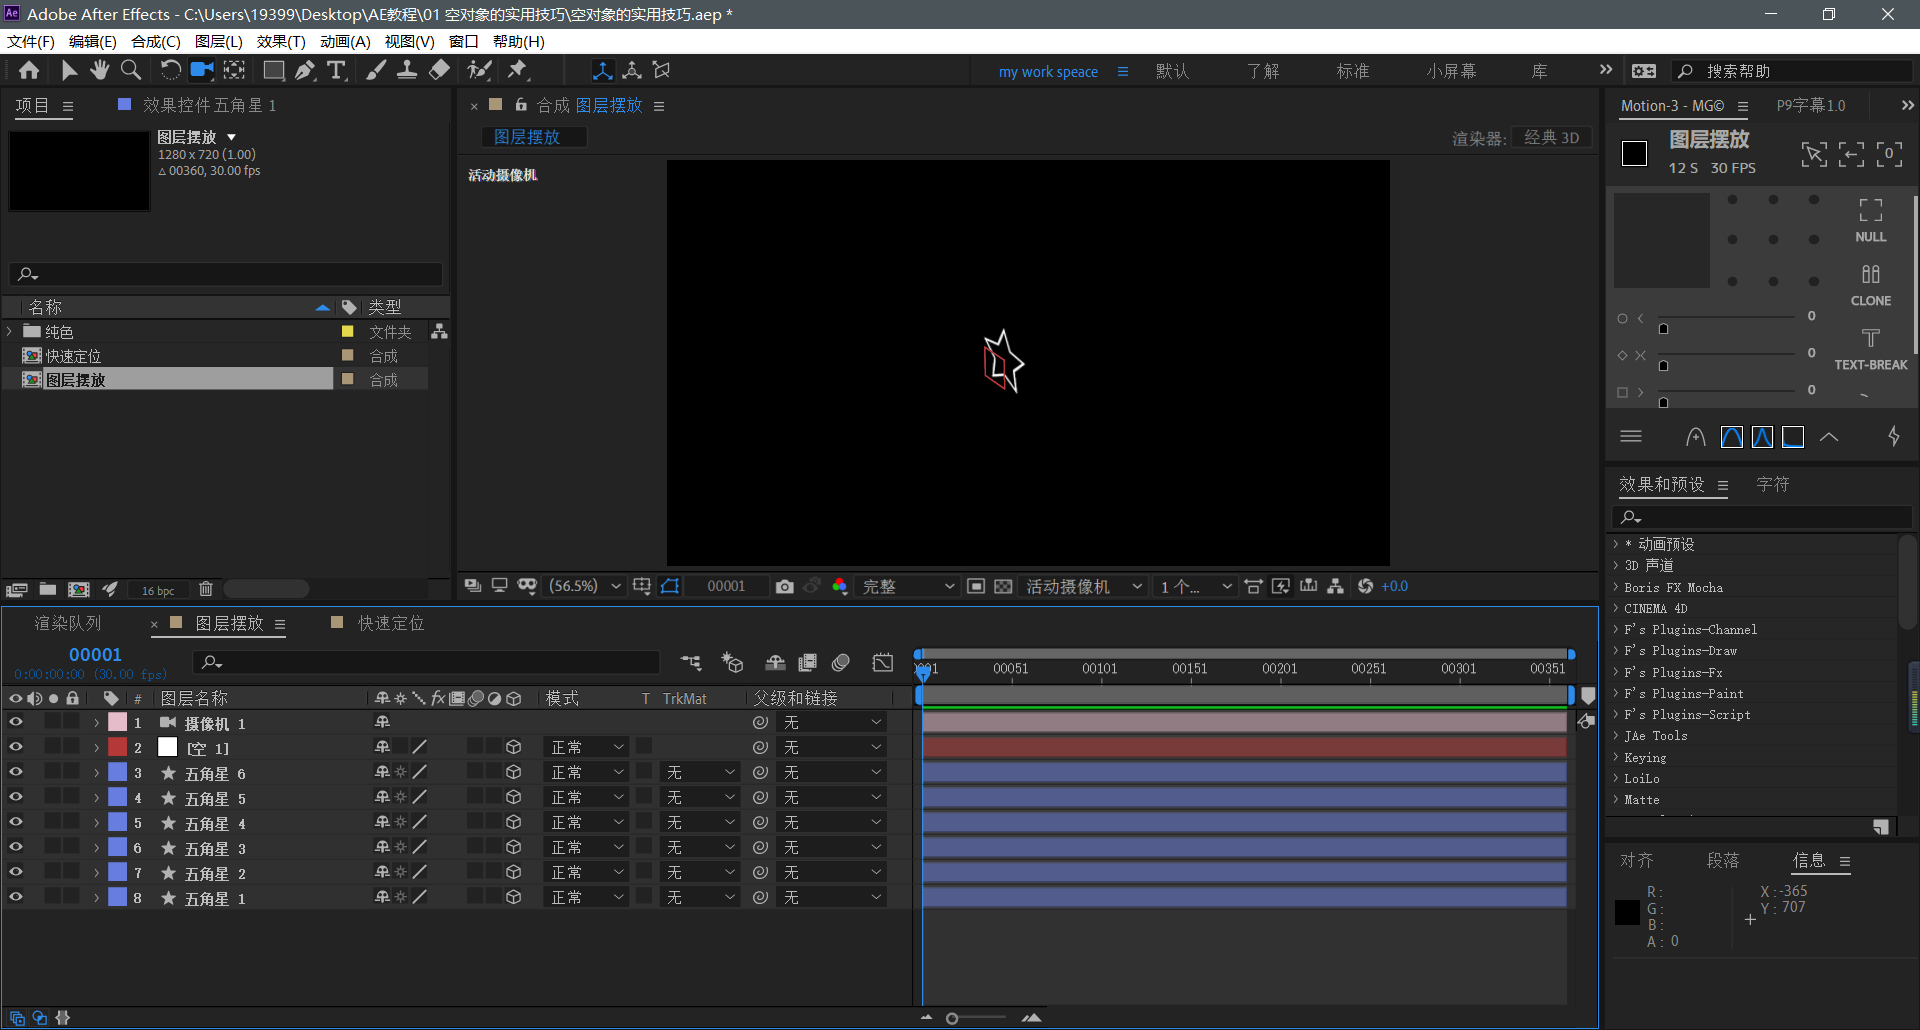Click the trash icon in Project panel
This screenshot has width=1920, height=1030.
click(205, 590)
